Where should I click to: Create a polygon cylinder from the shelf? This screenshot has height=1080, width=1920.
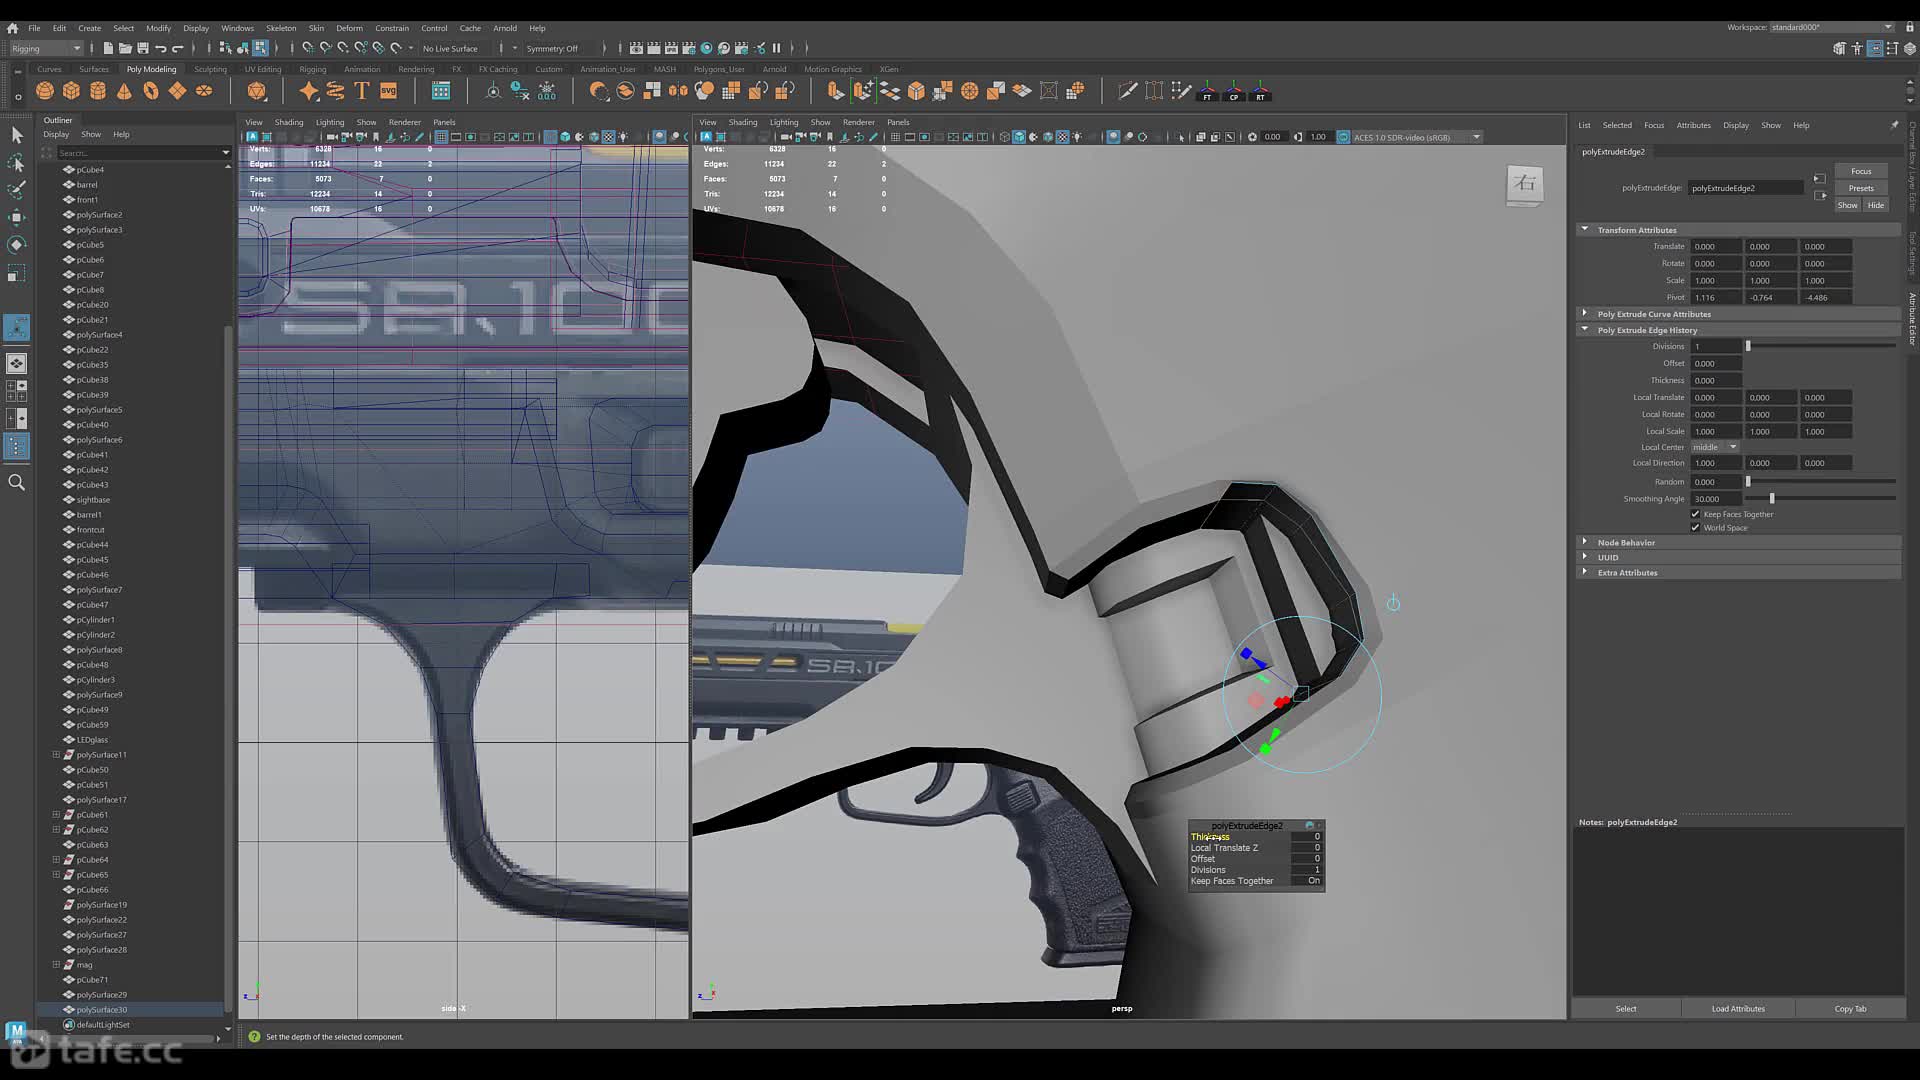pos(98,91)
